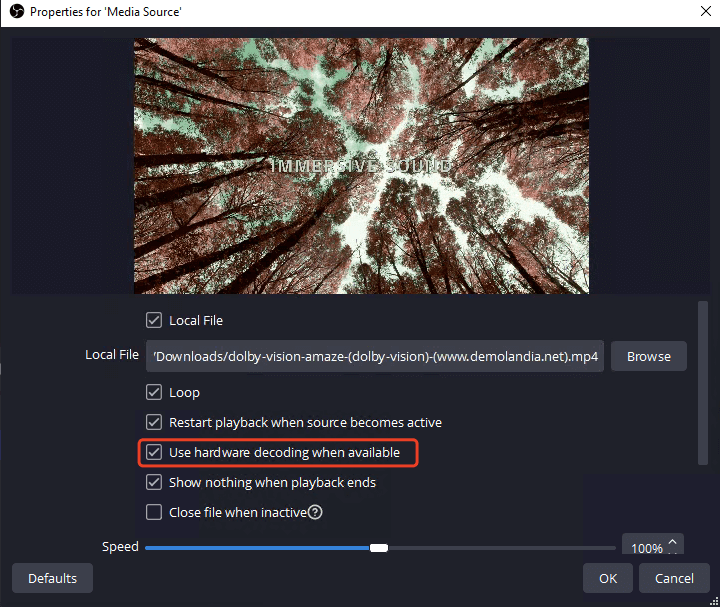This screenshot has height=607, width=720.
Task: Toggle Restart playback when source becomes active
Action: coord(154,423)
